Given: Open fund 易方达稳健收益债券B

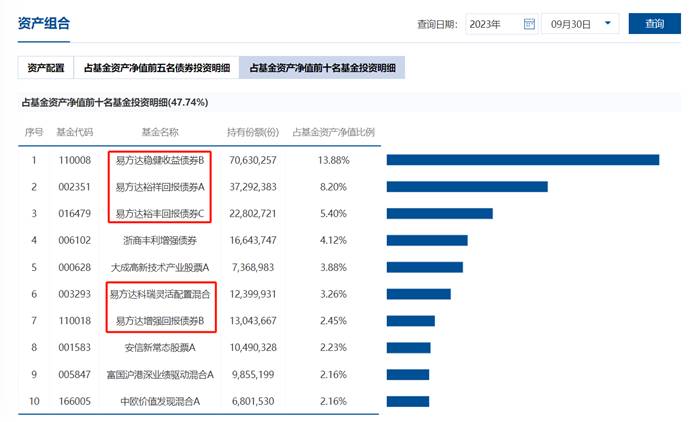Looking at the screenshot, I should coord(160,160).
